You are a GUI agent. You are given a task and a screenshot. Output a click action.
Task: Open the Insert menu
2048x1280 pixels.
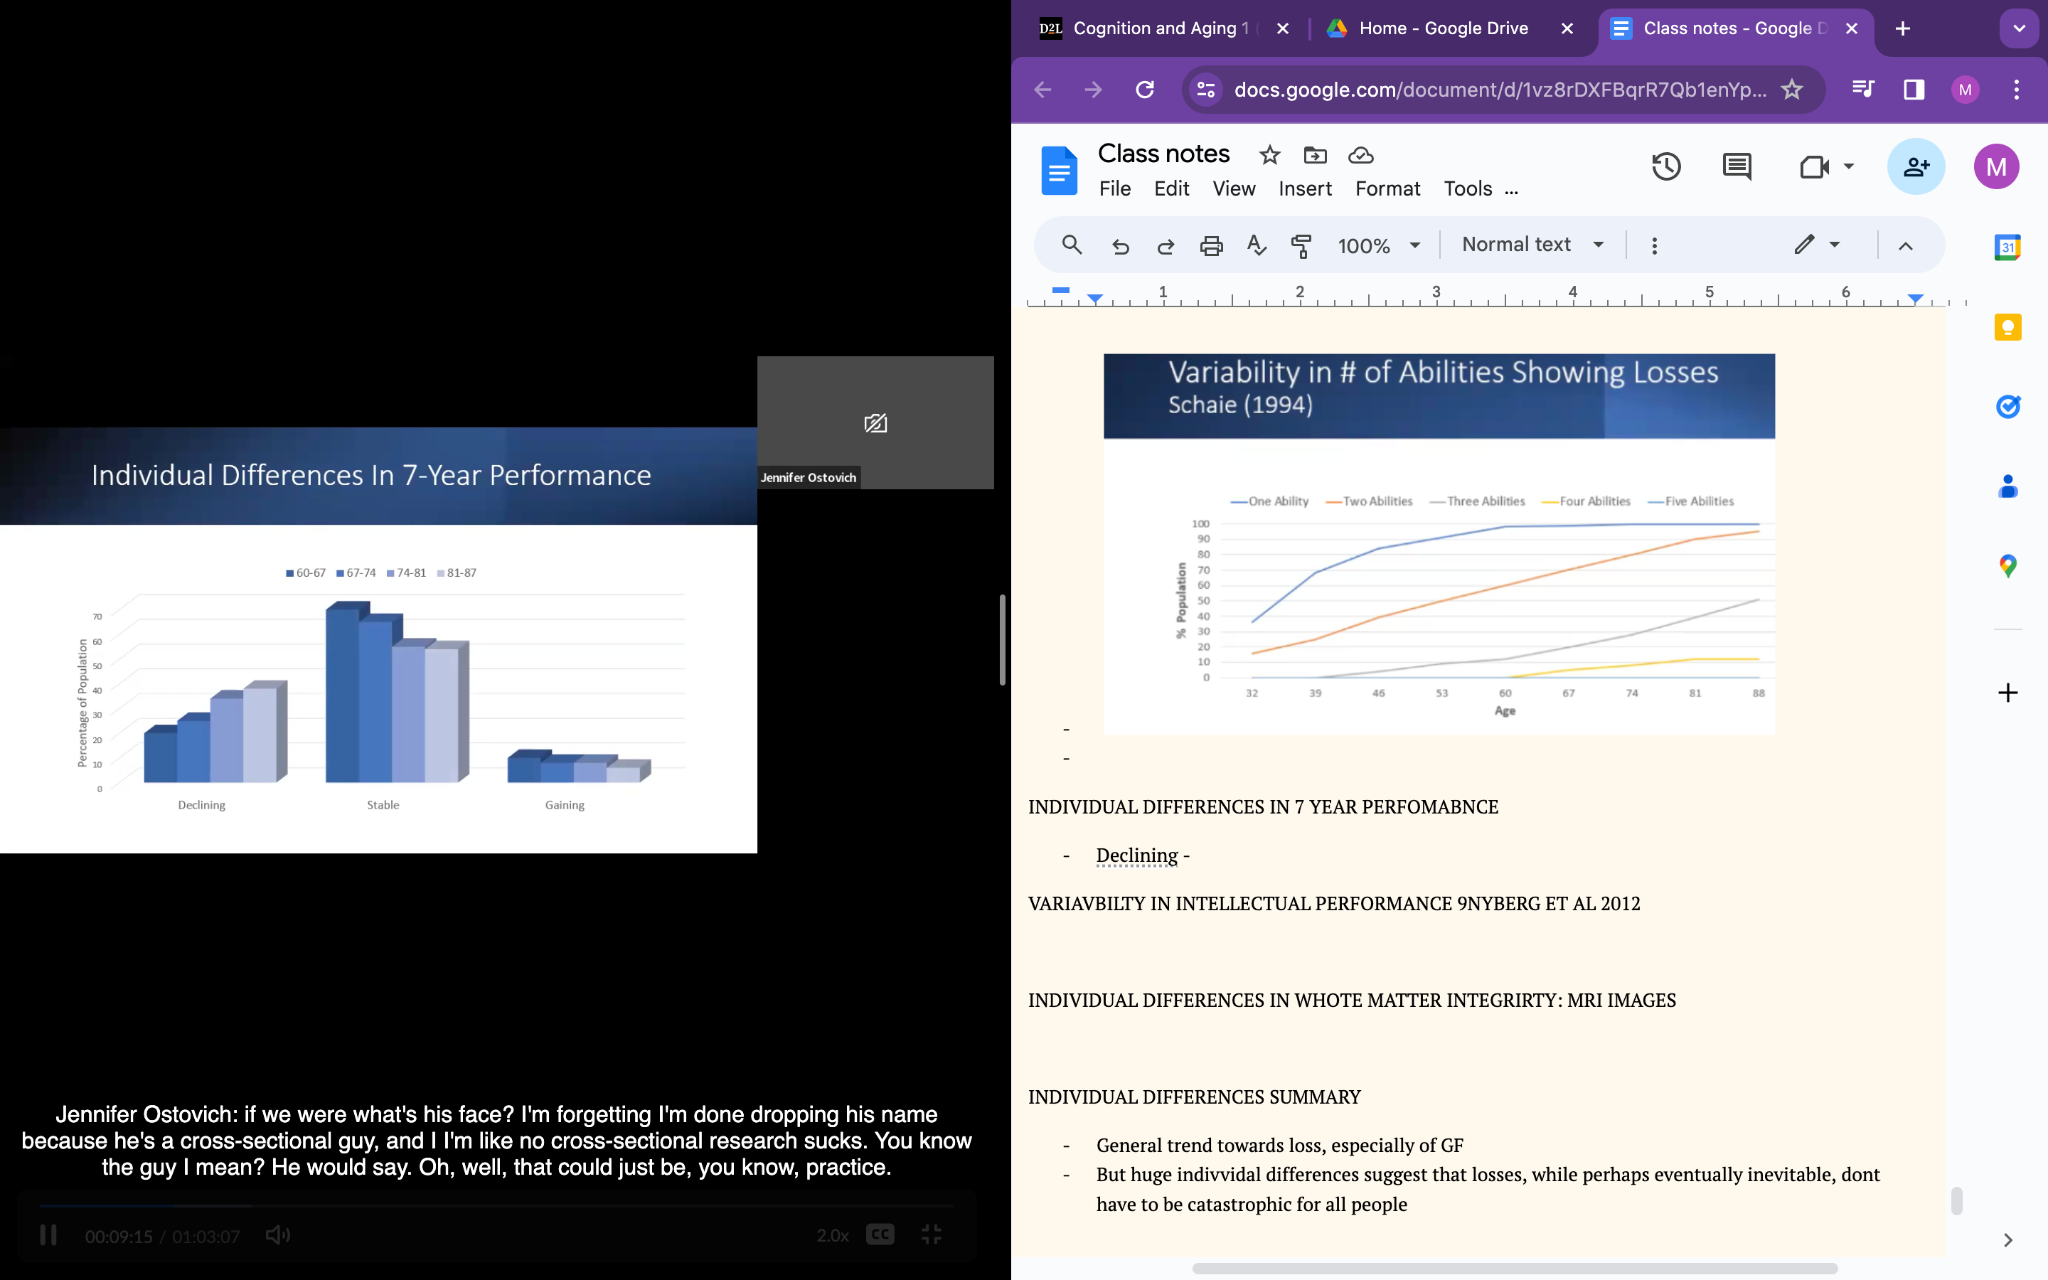coord(1304,189)
